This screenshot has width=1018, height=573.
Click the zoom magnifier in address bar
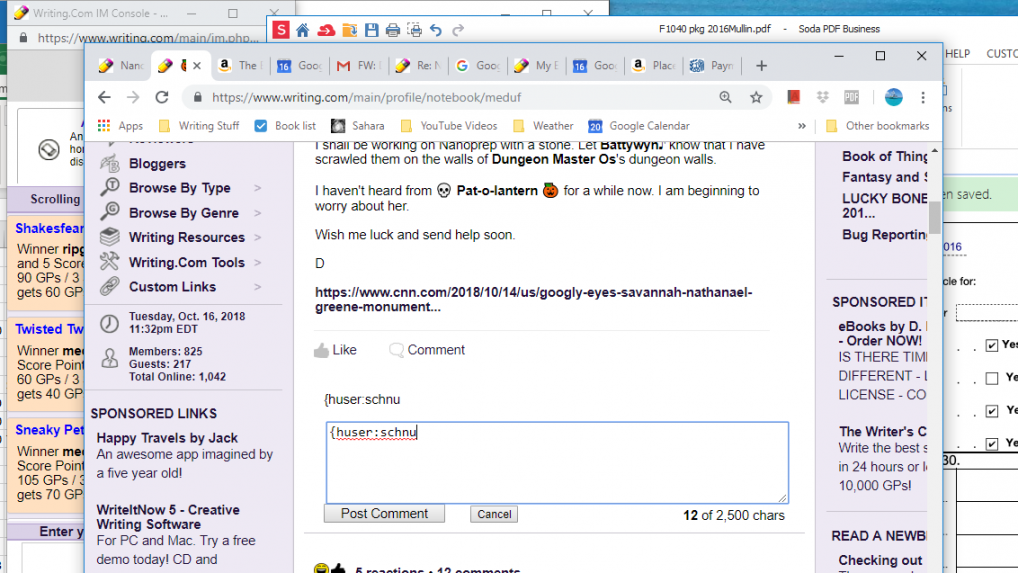(x=725, y=97)
